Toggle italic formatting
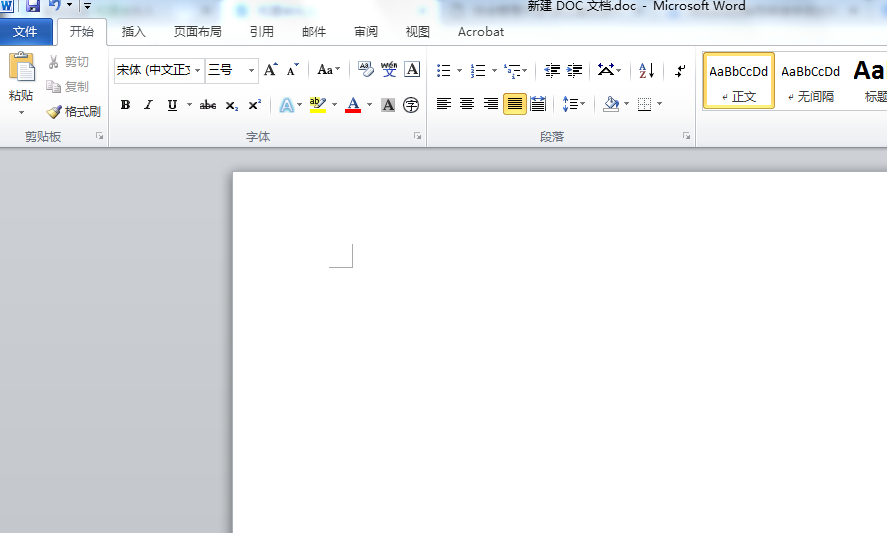 (149, 105)
